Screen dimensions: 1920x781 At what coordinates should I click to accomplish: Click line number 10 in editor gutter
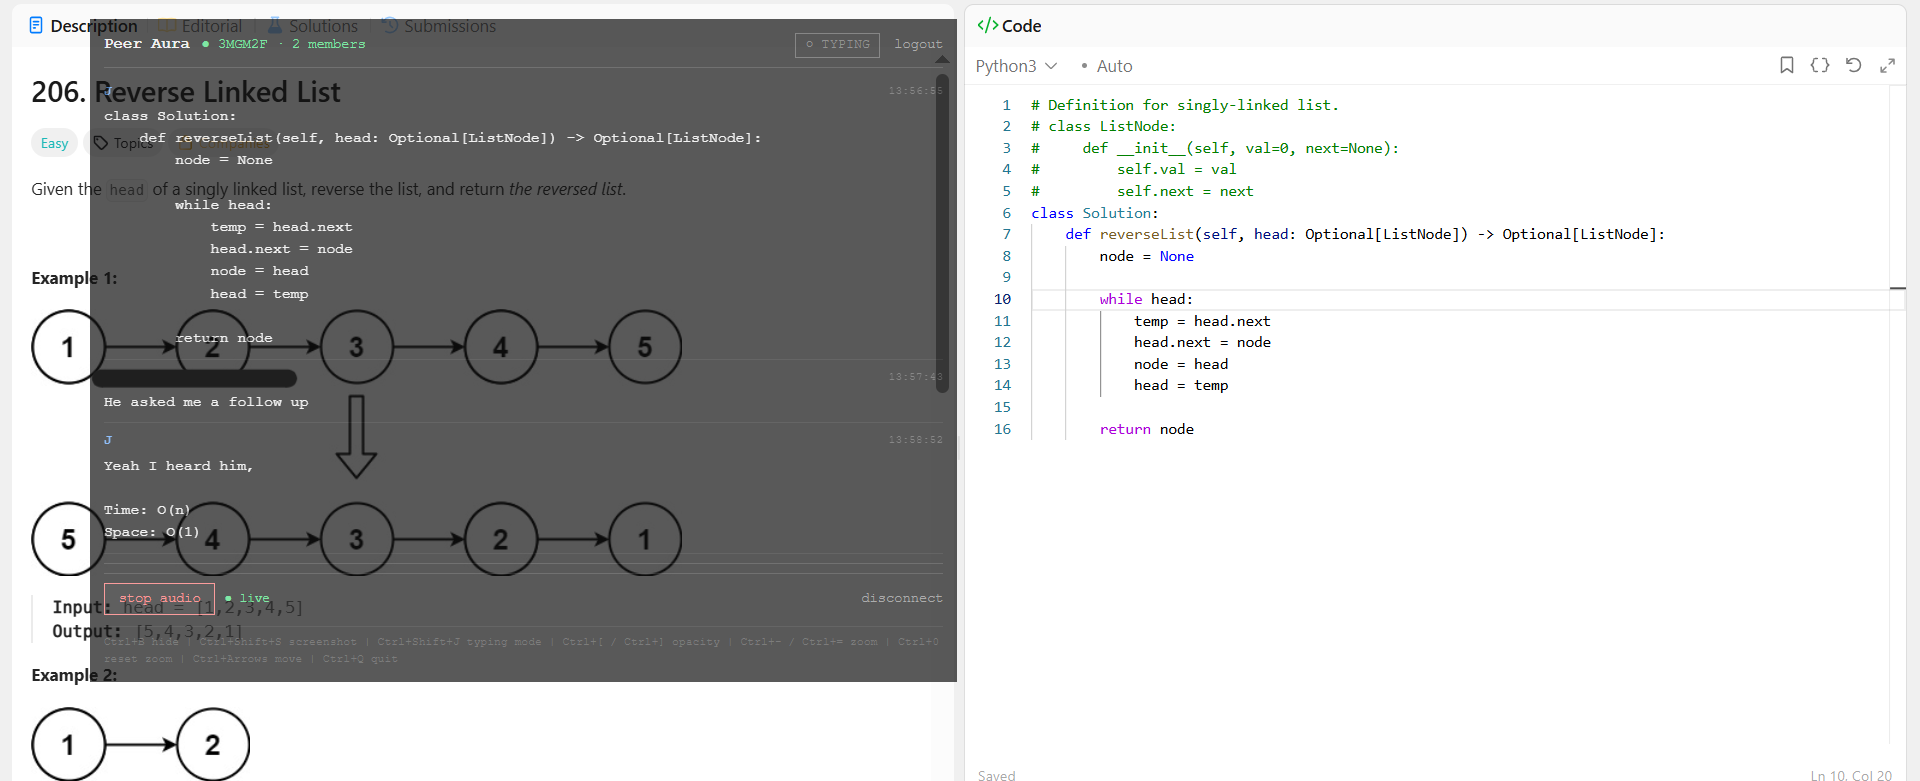(1002, 299)
